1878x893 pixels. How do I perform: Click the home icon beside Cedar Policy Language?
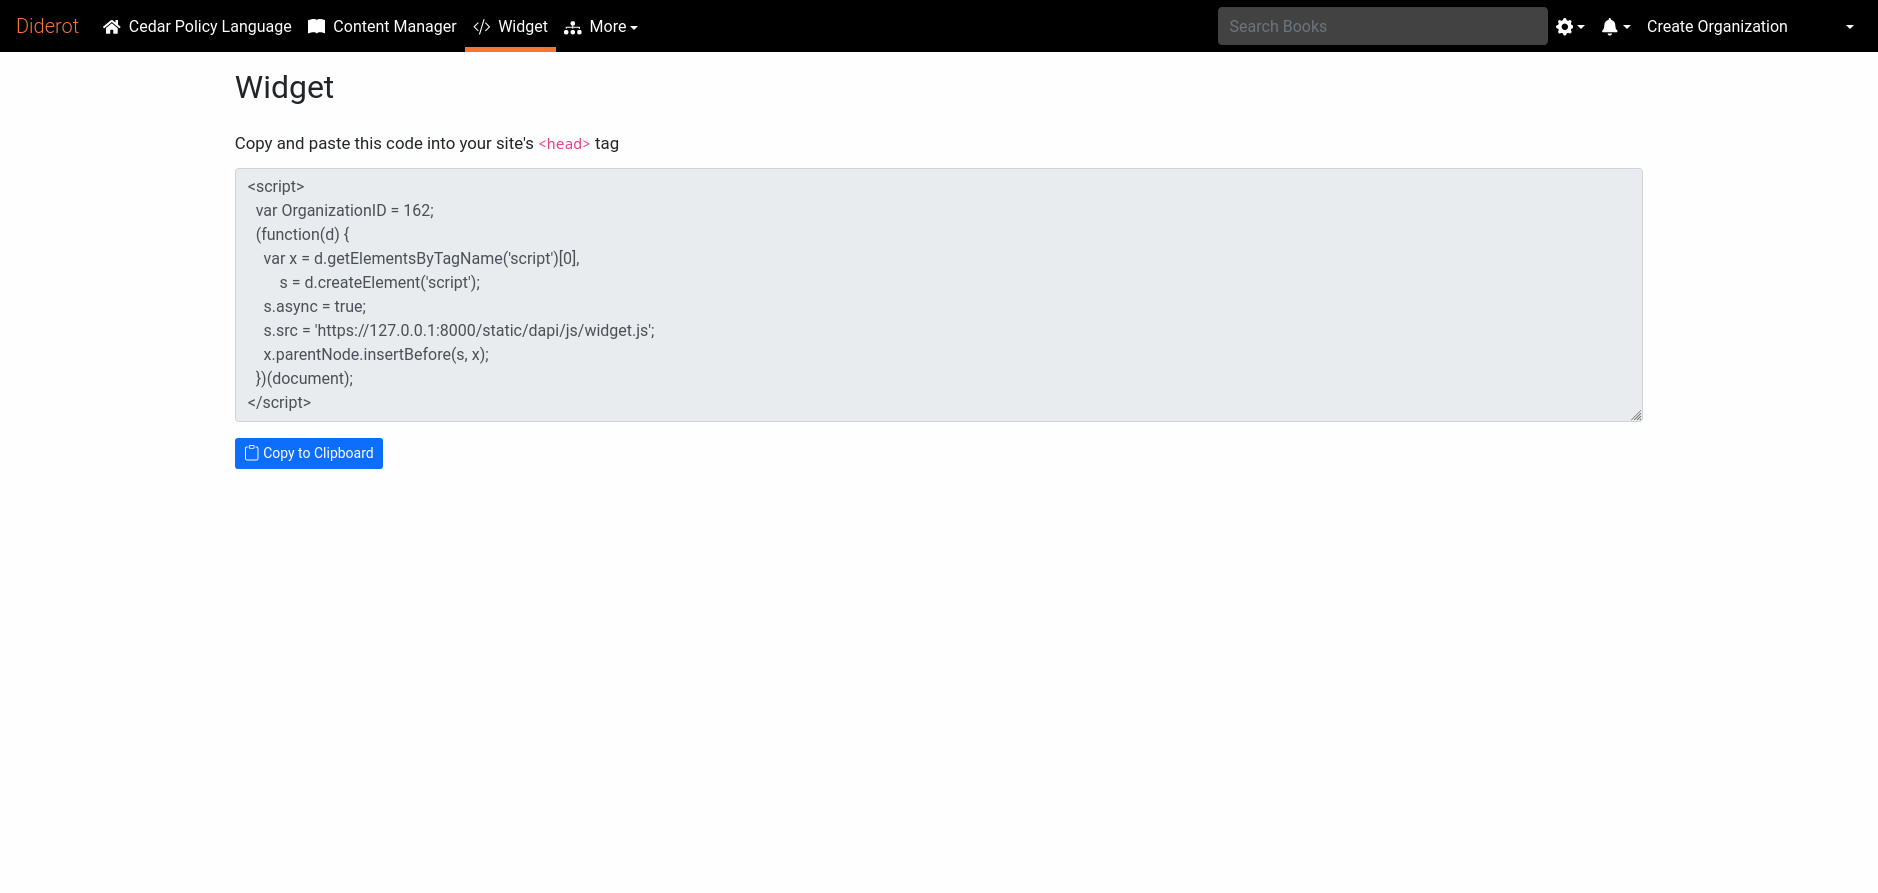click(x=112, y=27)
